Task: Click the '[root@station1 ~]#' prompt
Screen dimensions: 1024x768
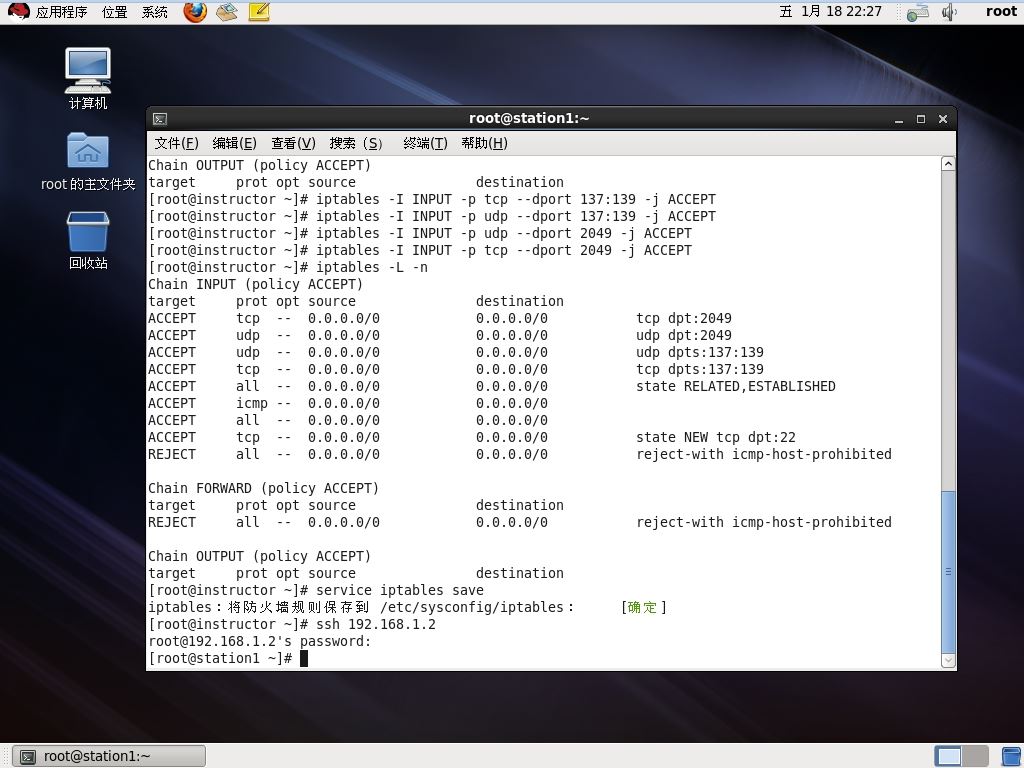Action: point(220,658)
